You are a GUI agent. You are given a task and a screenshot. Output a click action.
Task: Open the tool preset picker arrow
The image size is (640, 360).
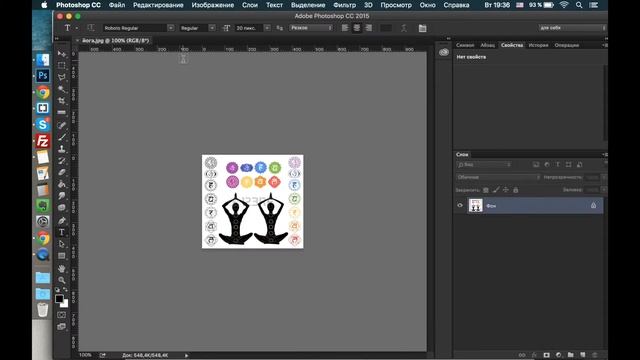tap(77, 28)
